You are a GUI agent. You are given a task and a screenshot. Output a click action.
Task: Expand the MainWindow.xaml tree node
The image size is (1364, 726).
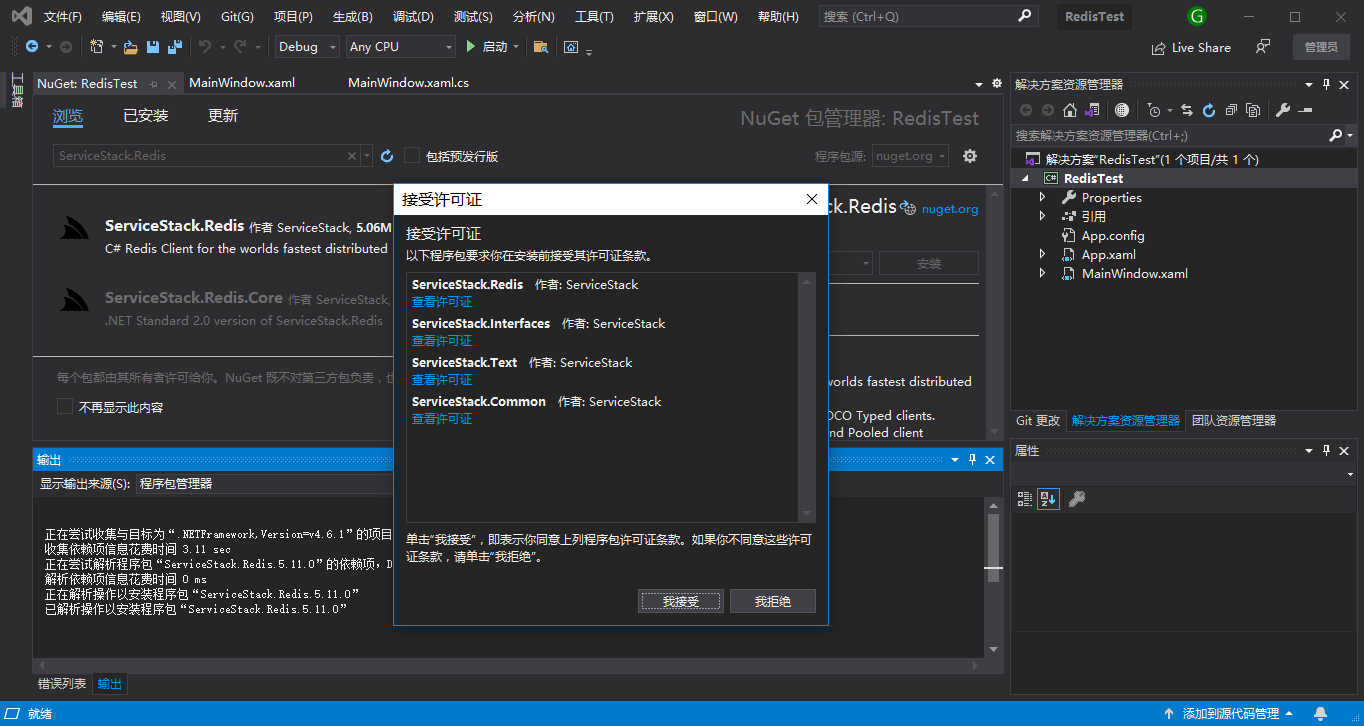pos(1042,273)
